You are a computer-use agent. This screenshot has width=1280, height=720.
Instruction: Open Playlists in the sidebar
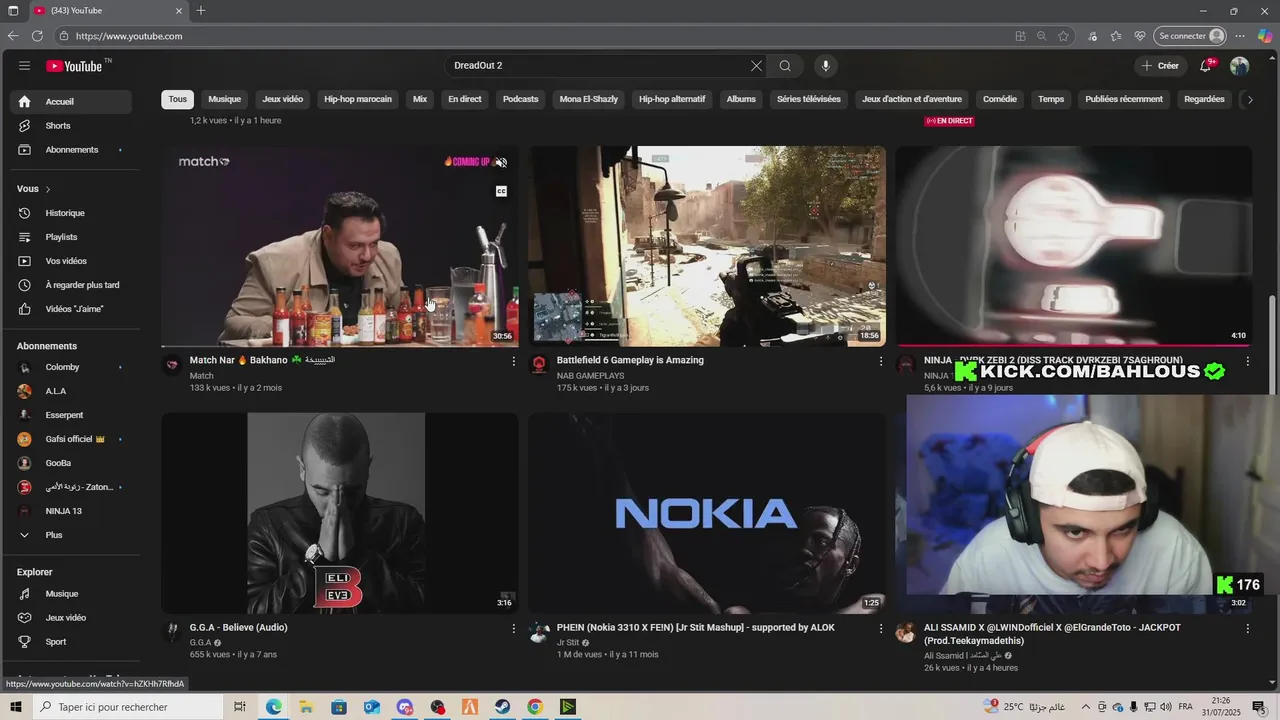click(70, 237)
